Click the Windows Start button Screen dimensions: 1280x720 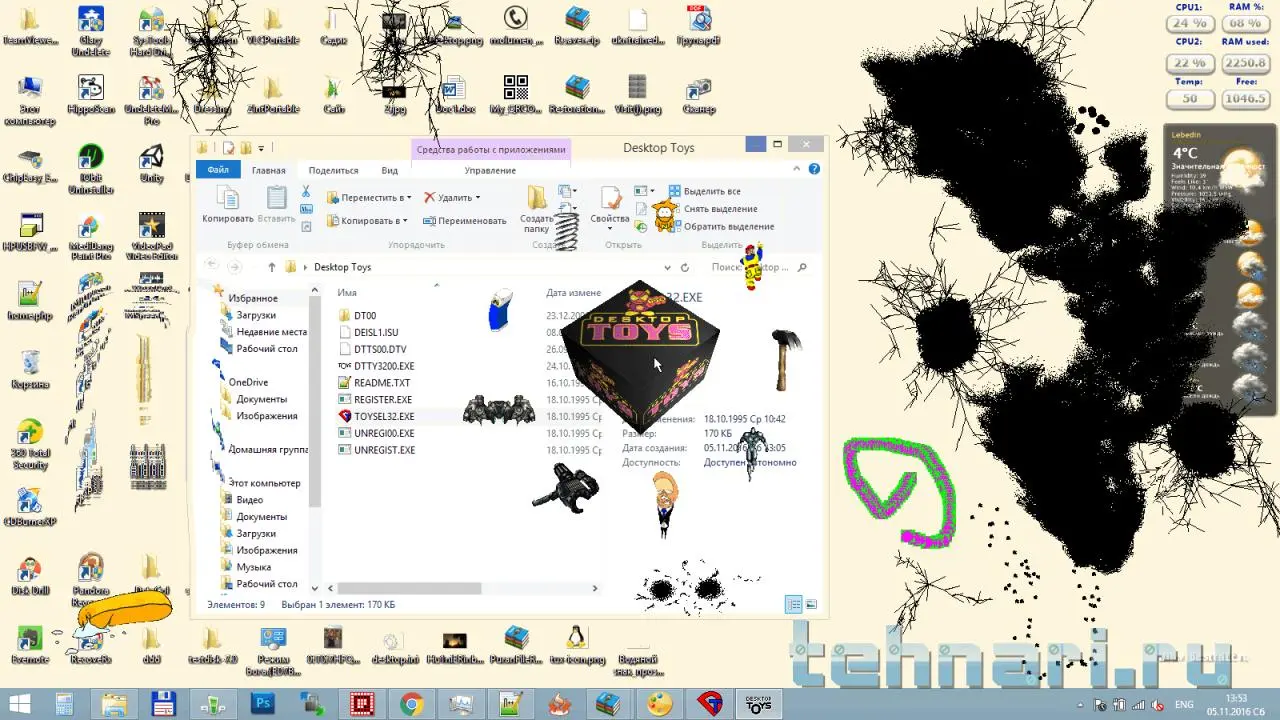coord(18,704)
